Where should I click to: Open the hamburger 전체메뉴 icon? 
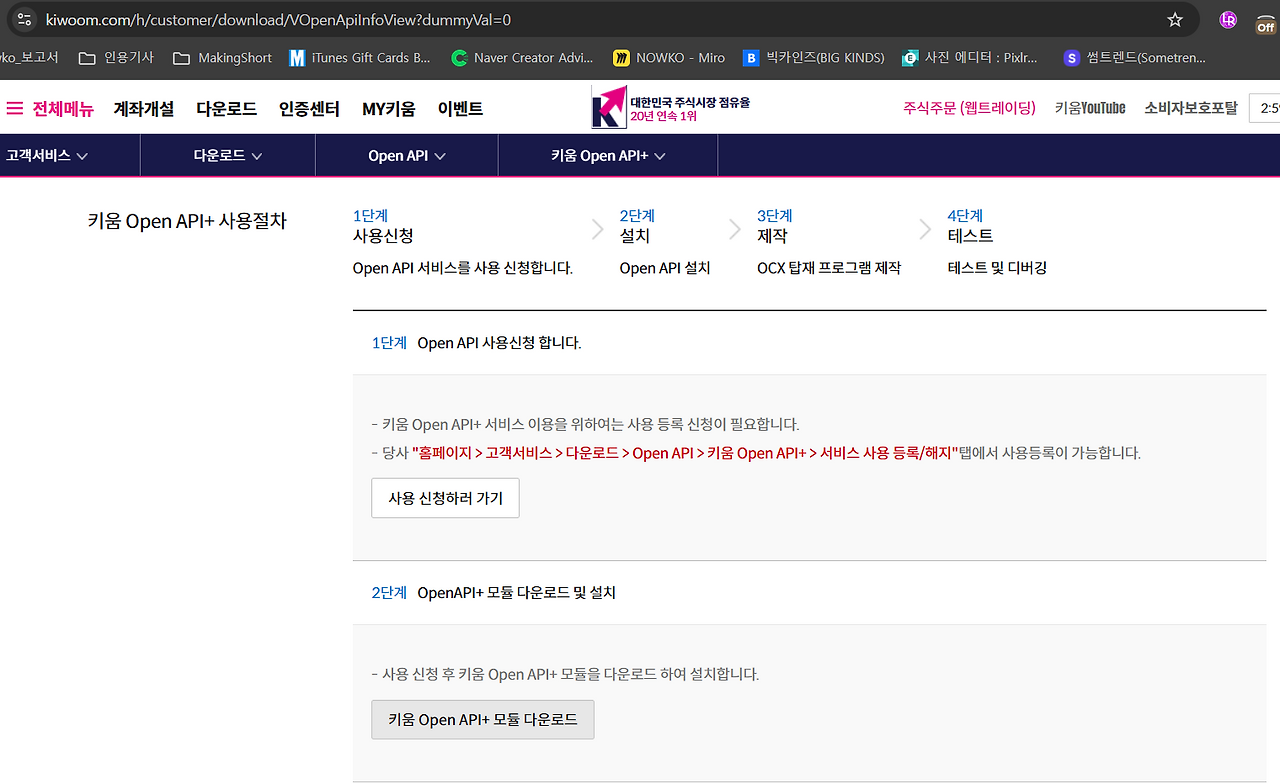15,109
